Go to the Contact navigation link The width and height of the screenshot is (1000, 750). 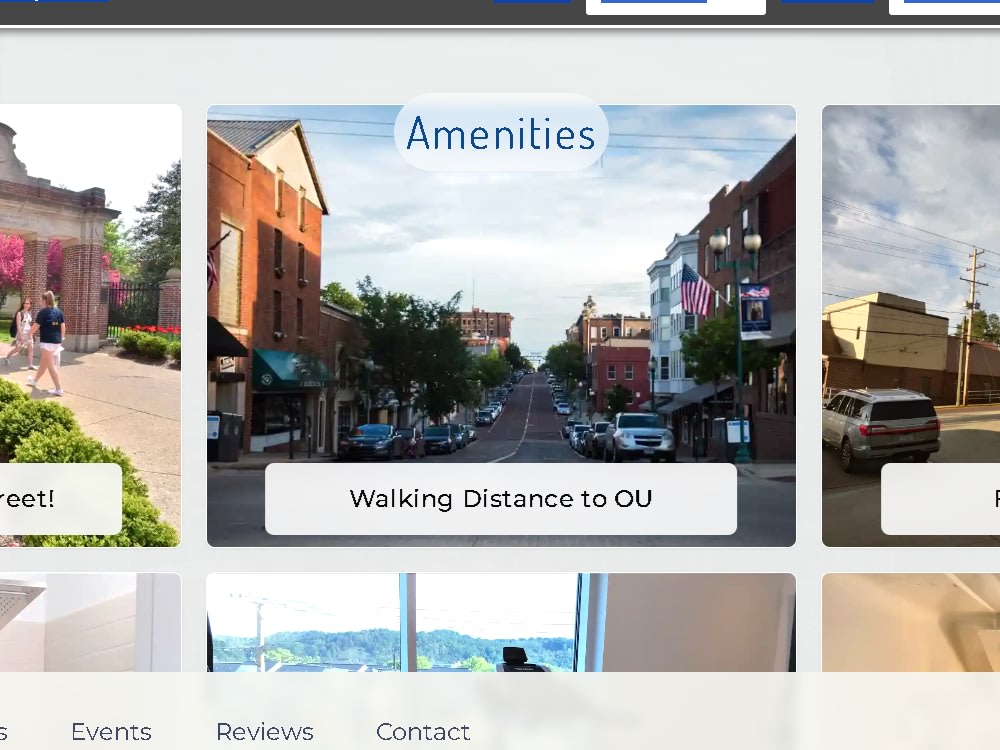(423, 732)
